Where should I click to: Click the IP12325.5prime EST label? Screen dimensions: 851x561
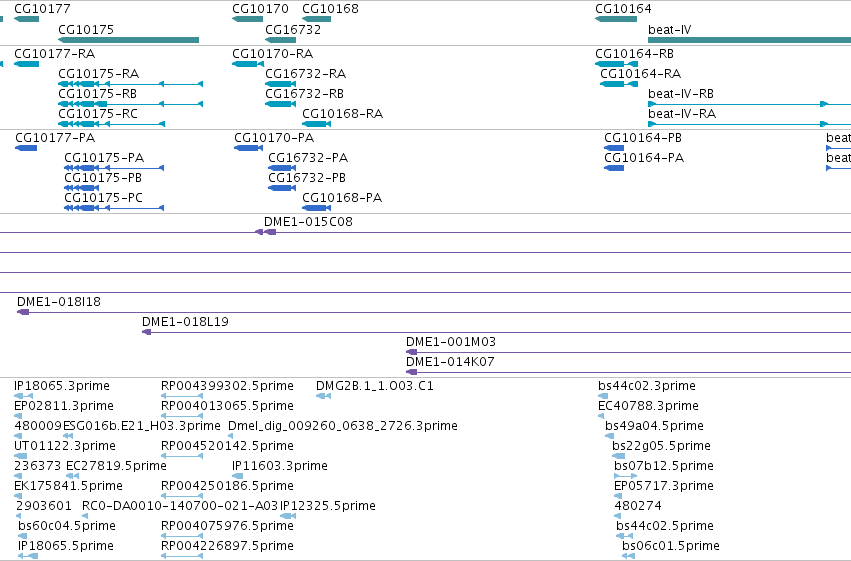328,507
